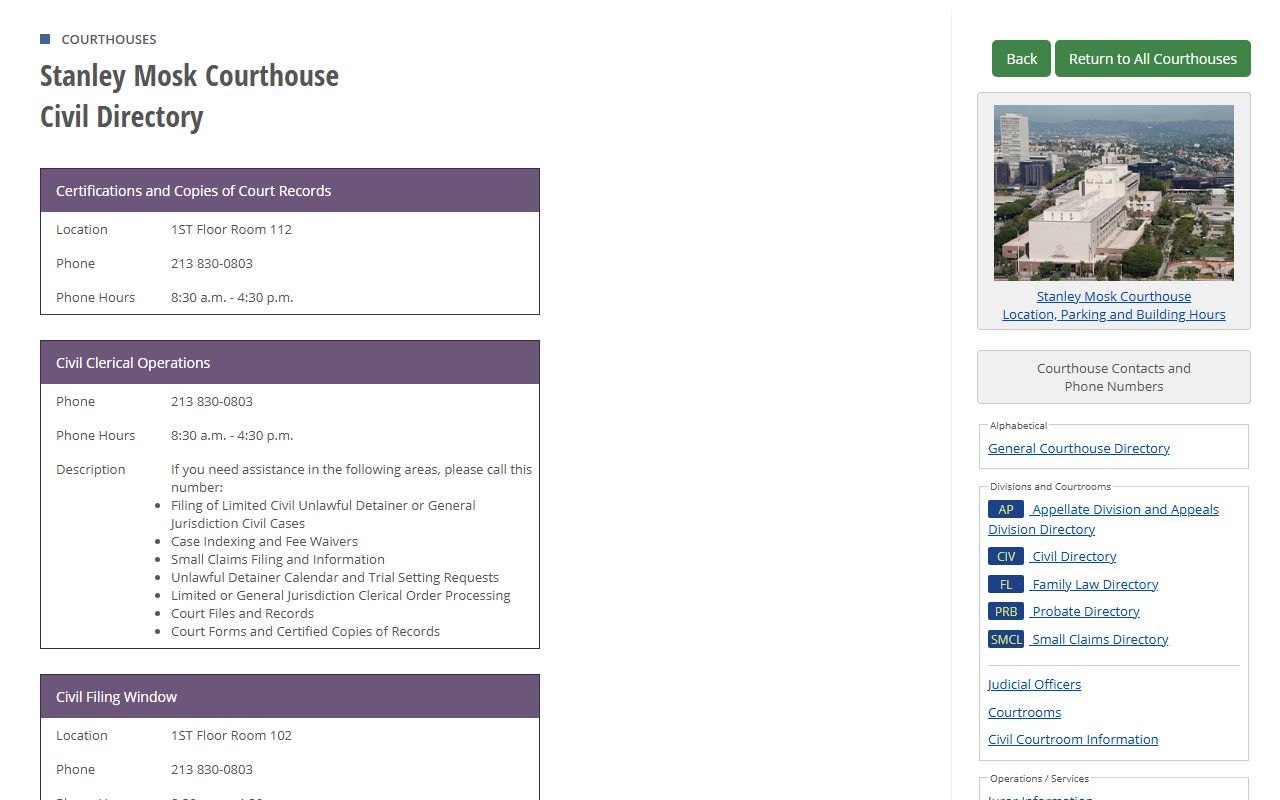
Task: Click Phone Hours value in Certifications section
Action: point(232,297)
